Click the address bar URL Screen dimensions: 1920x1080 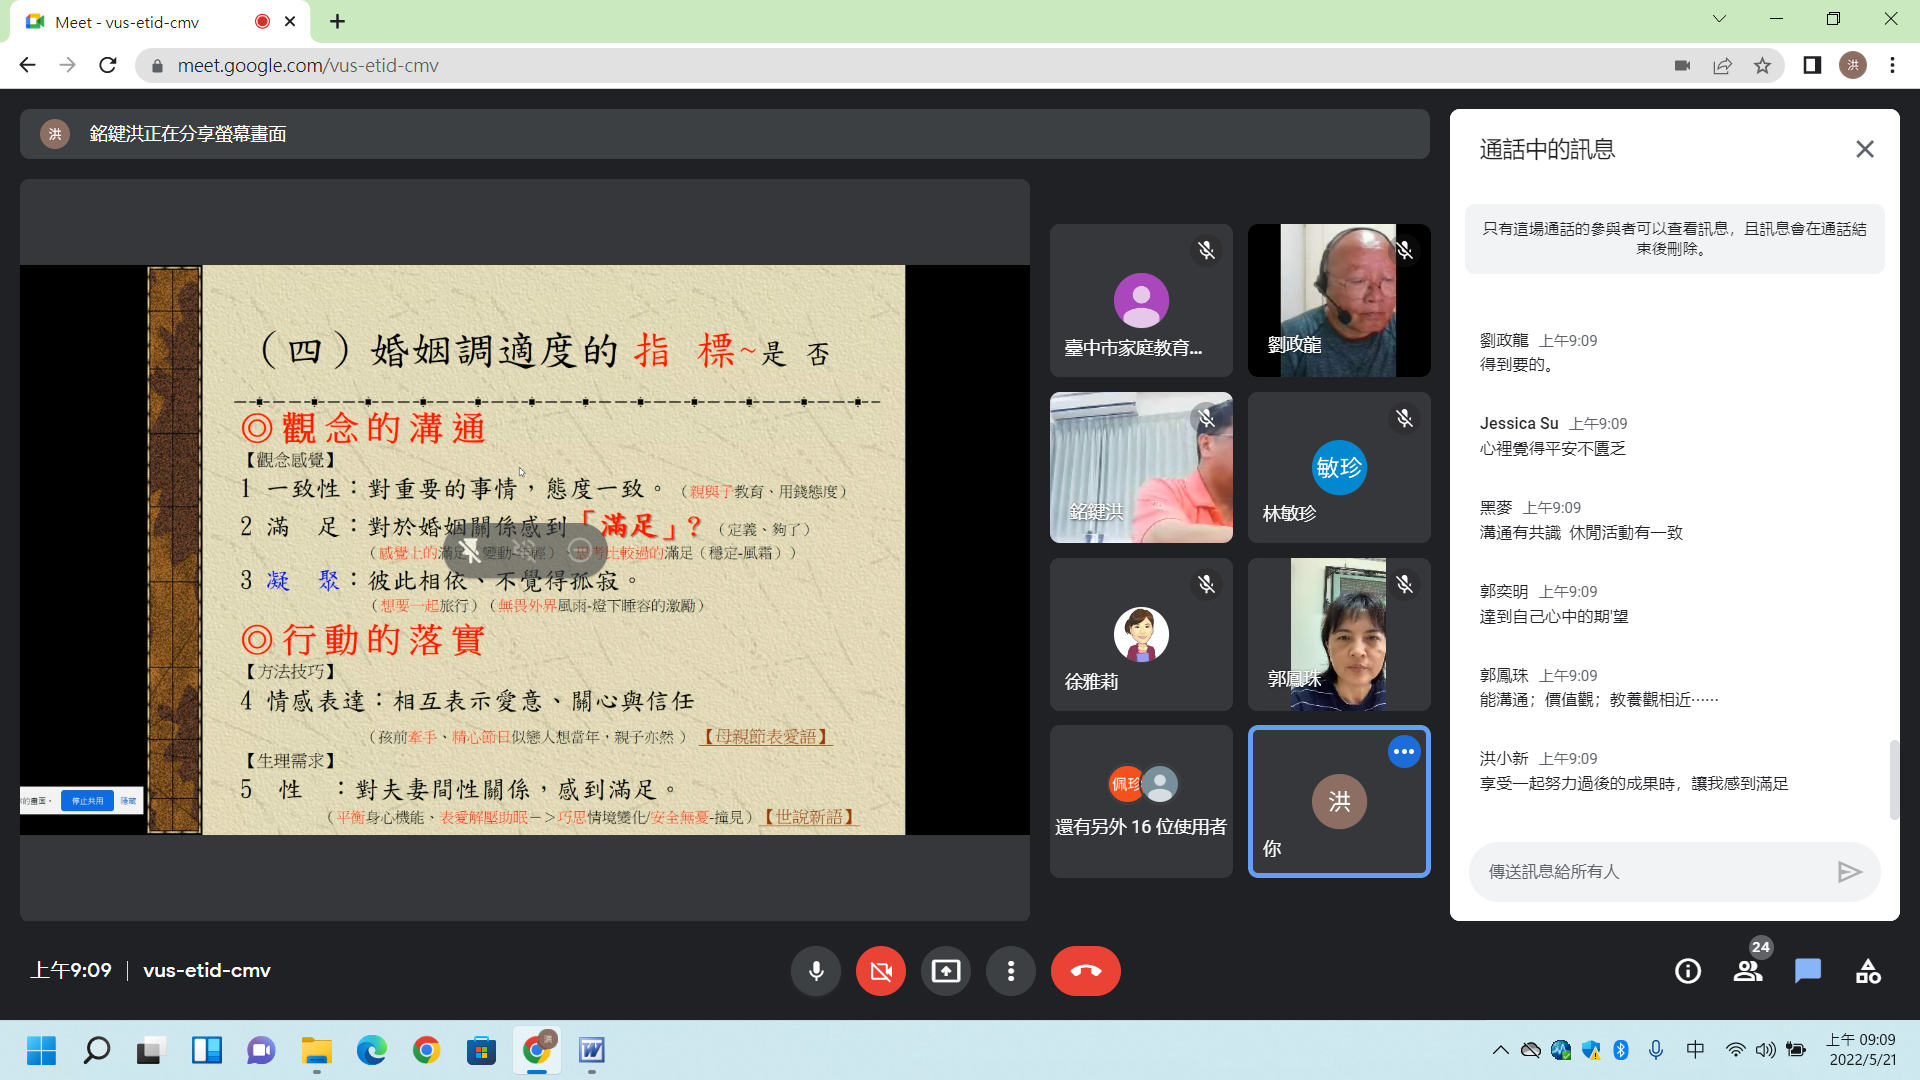[x=308, y=65]
